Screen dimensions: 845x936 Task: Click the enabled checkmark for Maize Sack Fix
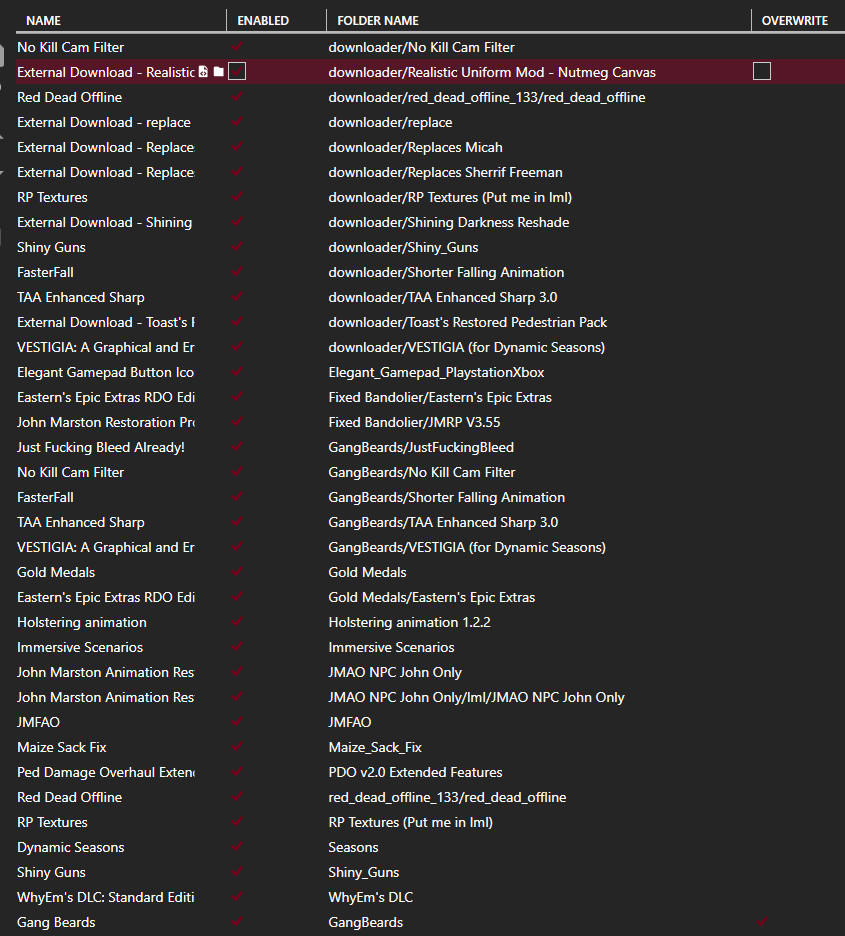[x=237, y=747]
